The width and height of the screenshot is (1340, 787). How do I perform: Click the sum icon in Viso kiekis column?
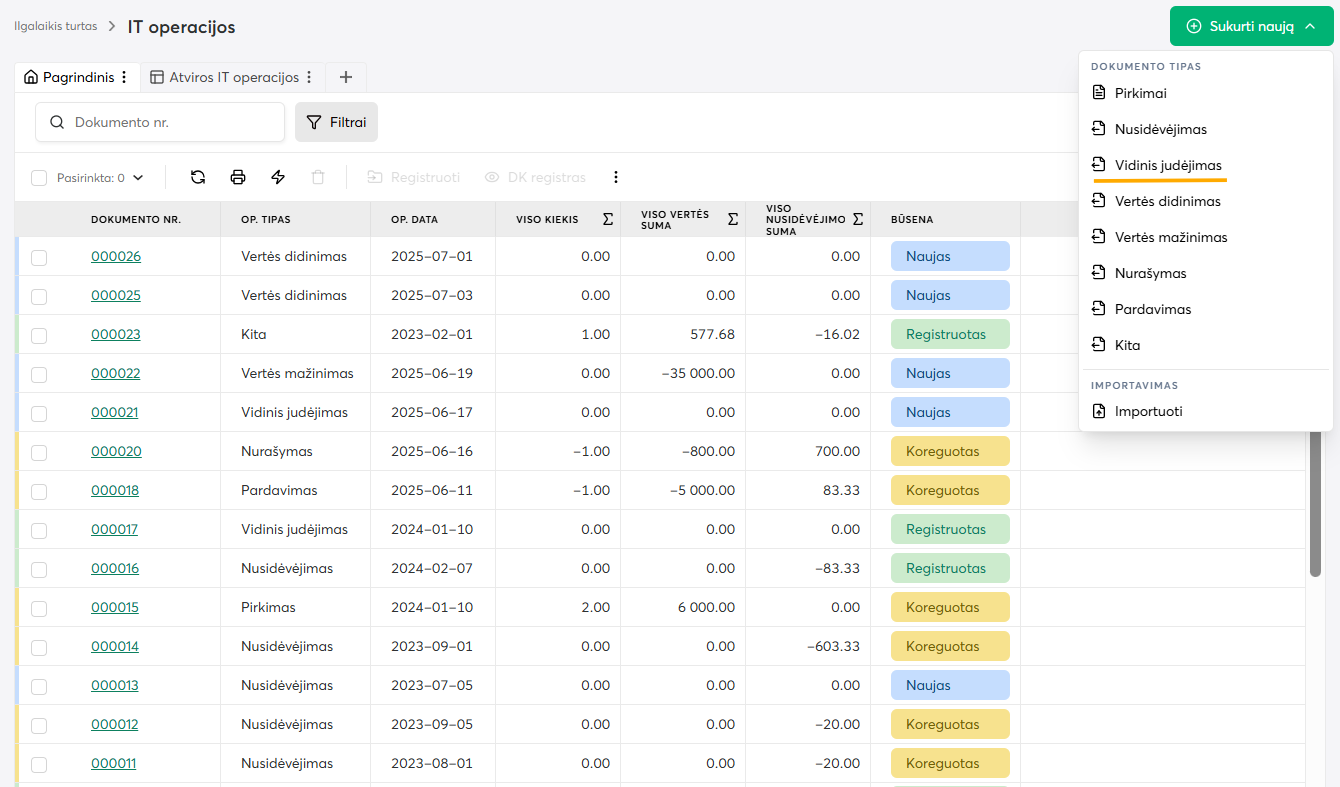click(608, 219)
